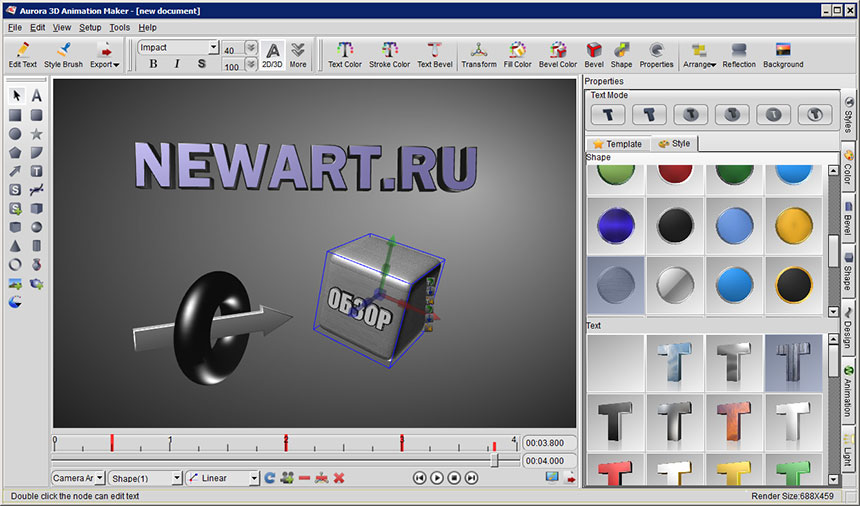Open the Help menu
This screenshot has width=860, height=506.
(x=147, y=27)
